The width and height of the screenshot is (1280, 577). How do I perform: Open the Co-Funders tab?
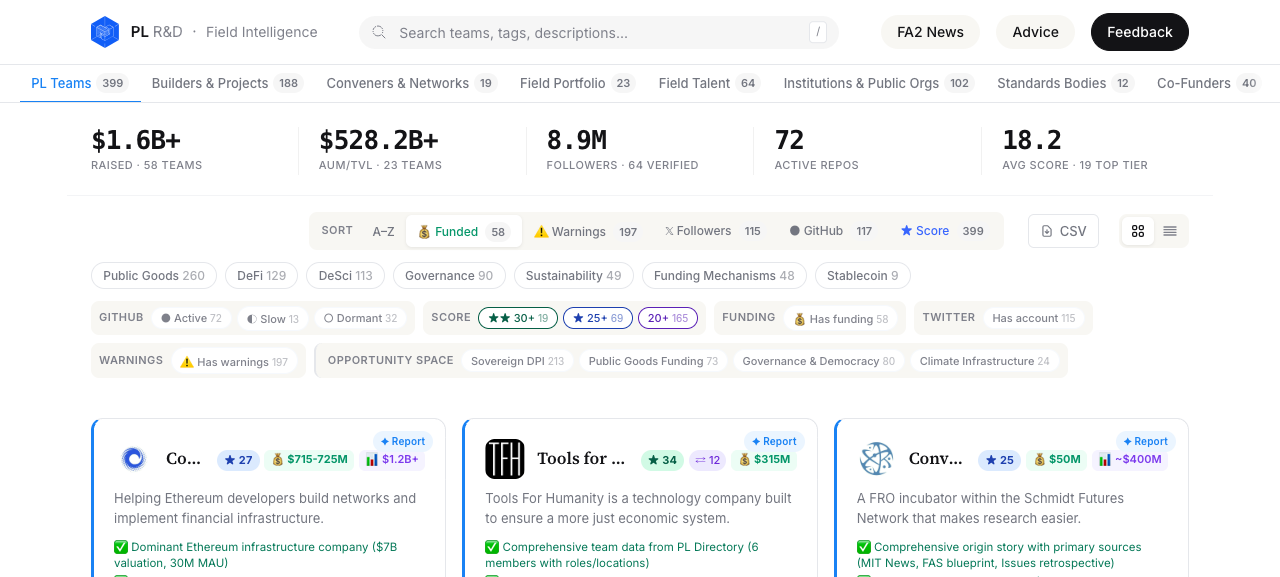pos(1209,83)
